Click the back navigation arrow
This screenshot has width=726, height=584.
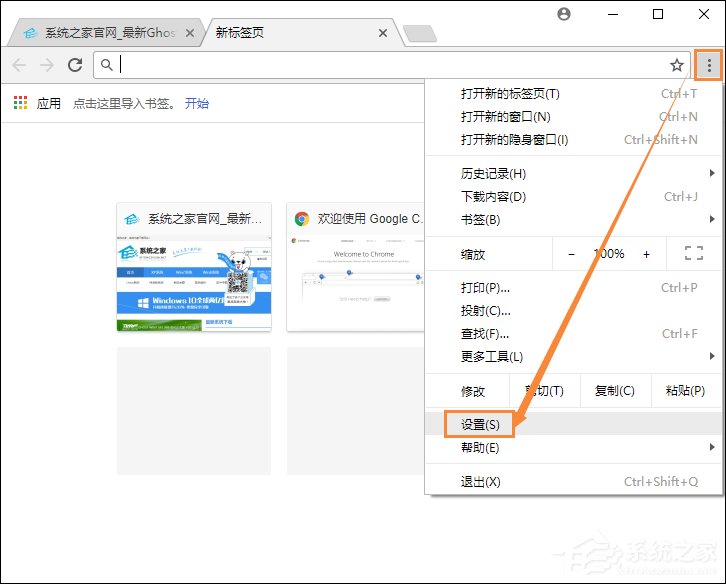[x=19, y=65]
